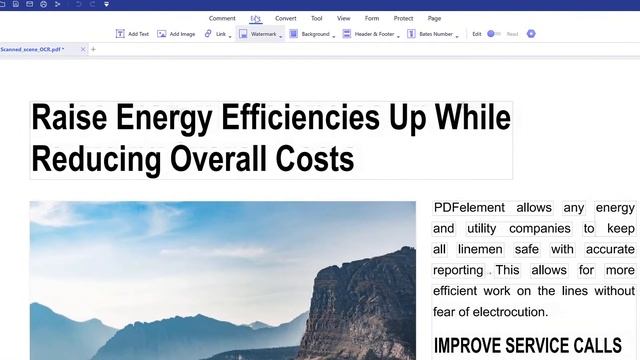The image size is (640, 360).
Task: Open the Protect tab
Action: 403,18
